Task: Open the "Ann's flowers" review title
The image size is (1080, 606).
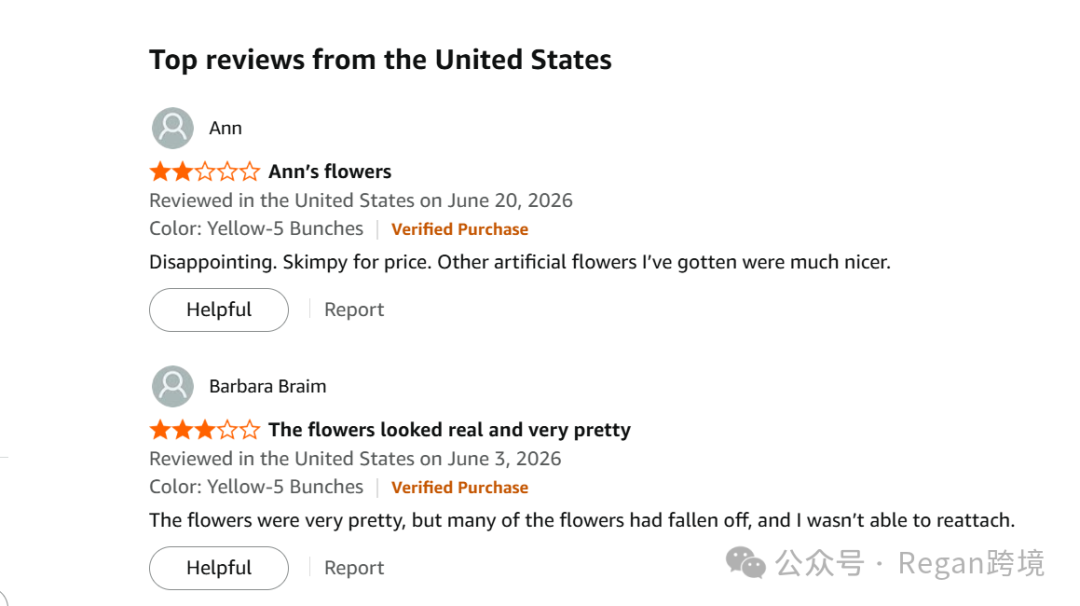Action: pyautogui.click(x=330, y=171)
